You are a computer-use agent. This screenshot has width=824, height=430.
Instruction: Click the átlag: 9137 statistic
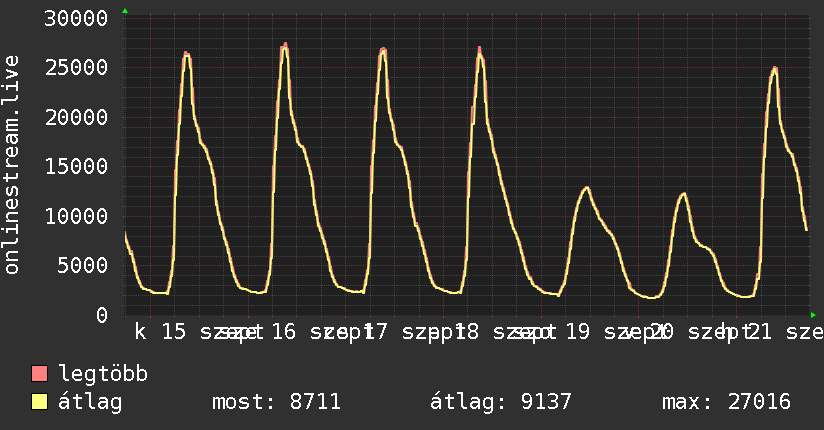point(501,402)
